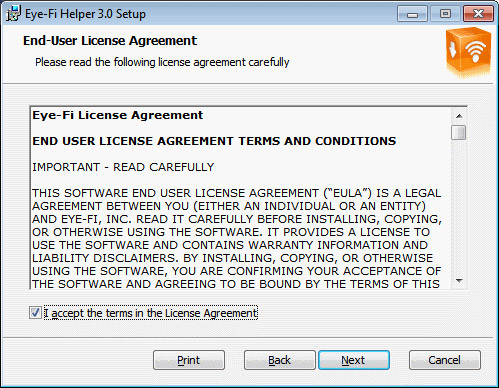Click the 'End-User License Agreement' page title
The height and width of the screenshot is (388, 499).
(x=110, y=41)
